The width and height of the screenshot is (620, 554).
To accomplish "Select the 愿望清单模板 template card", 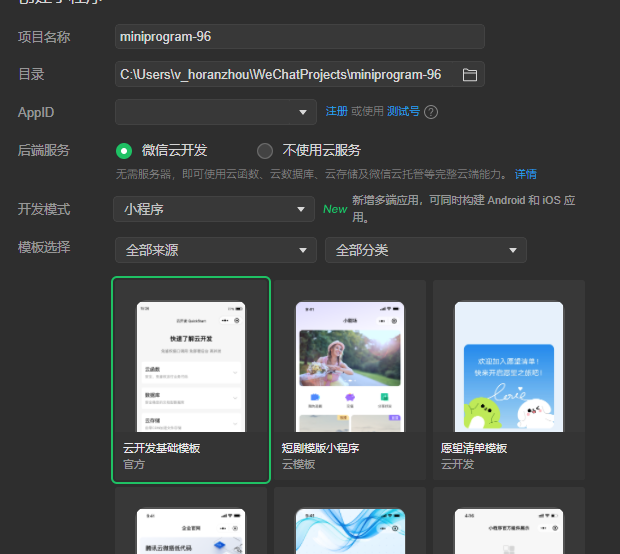I will (509, 380).
